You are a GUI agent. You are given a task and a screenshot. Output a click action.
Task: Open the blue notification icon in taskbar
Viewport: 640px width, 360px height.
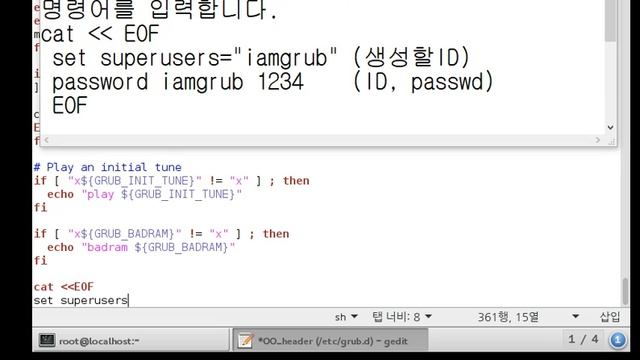tap(618, 340)
